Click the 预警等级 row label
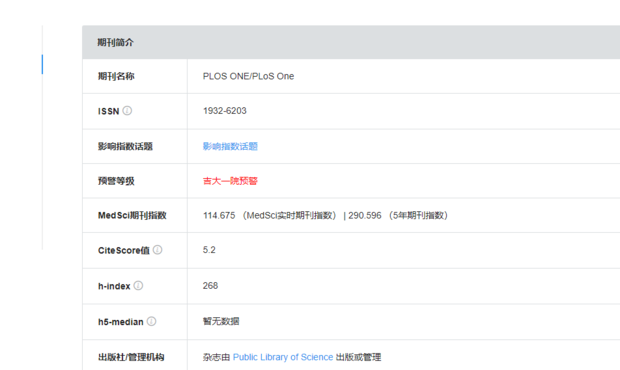The image size is (620, 370). click(x=116, y=181)
